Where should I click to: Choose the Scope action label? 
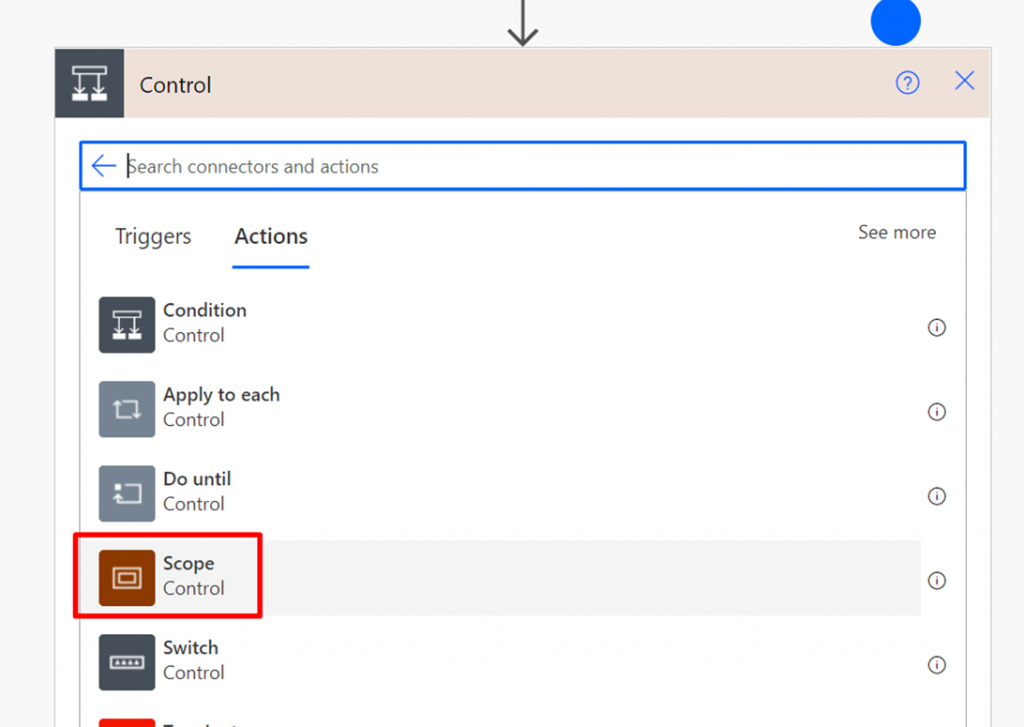pyautogui.click(x=189, y=564)
